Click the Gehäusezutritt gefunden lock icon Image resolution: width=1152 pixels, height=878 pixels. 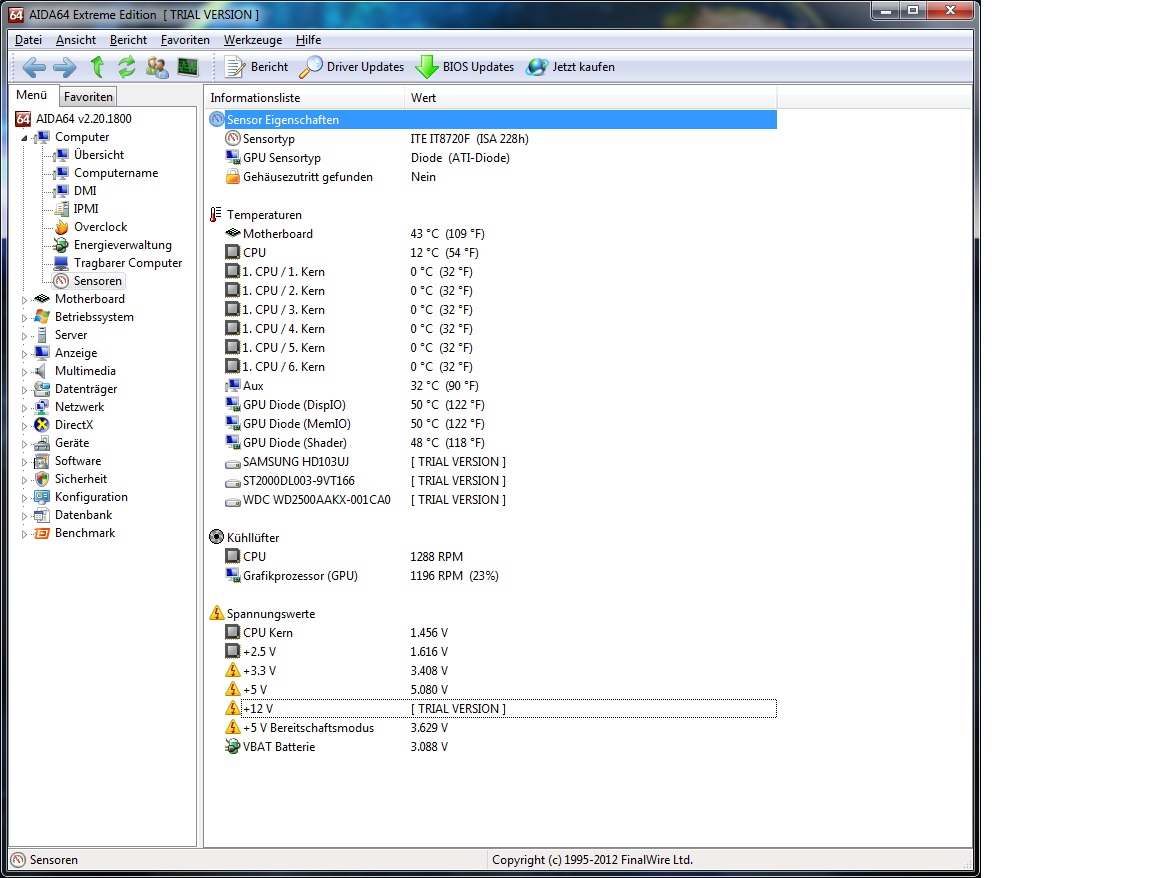[232, 176]
